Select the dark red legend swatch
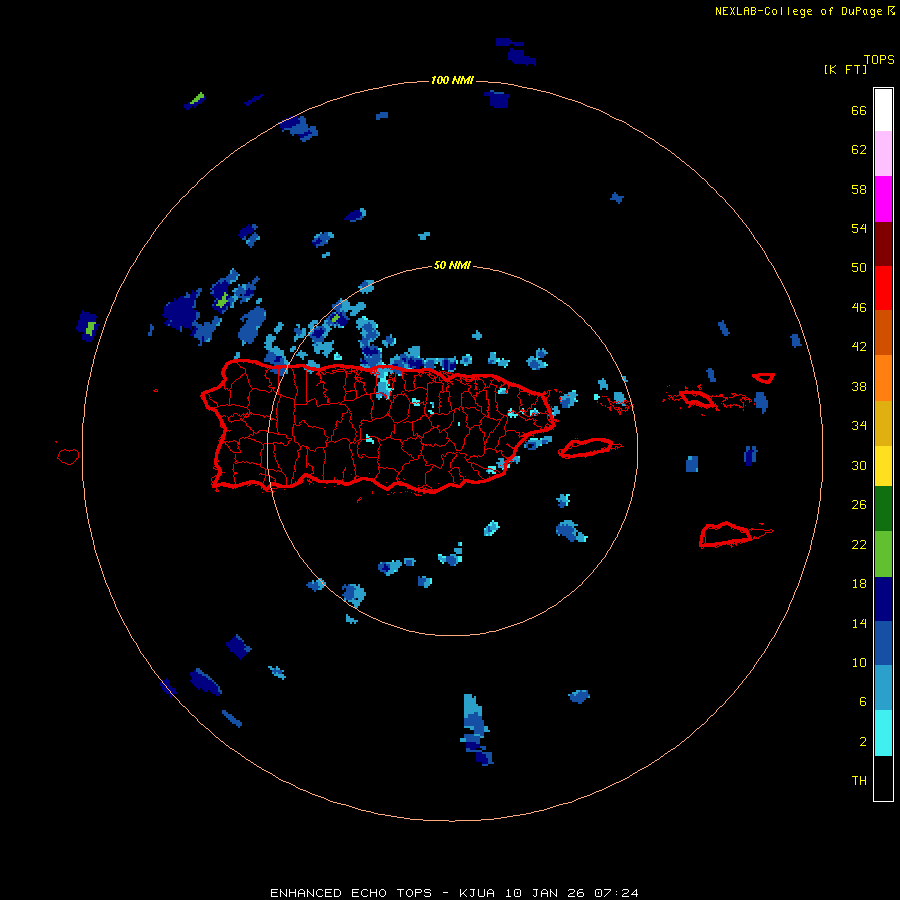Image resolution: width=900 pixels, height=900 pixels. (x=883, y=244)
